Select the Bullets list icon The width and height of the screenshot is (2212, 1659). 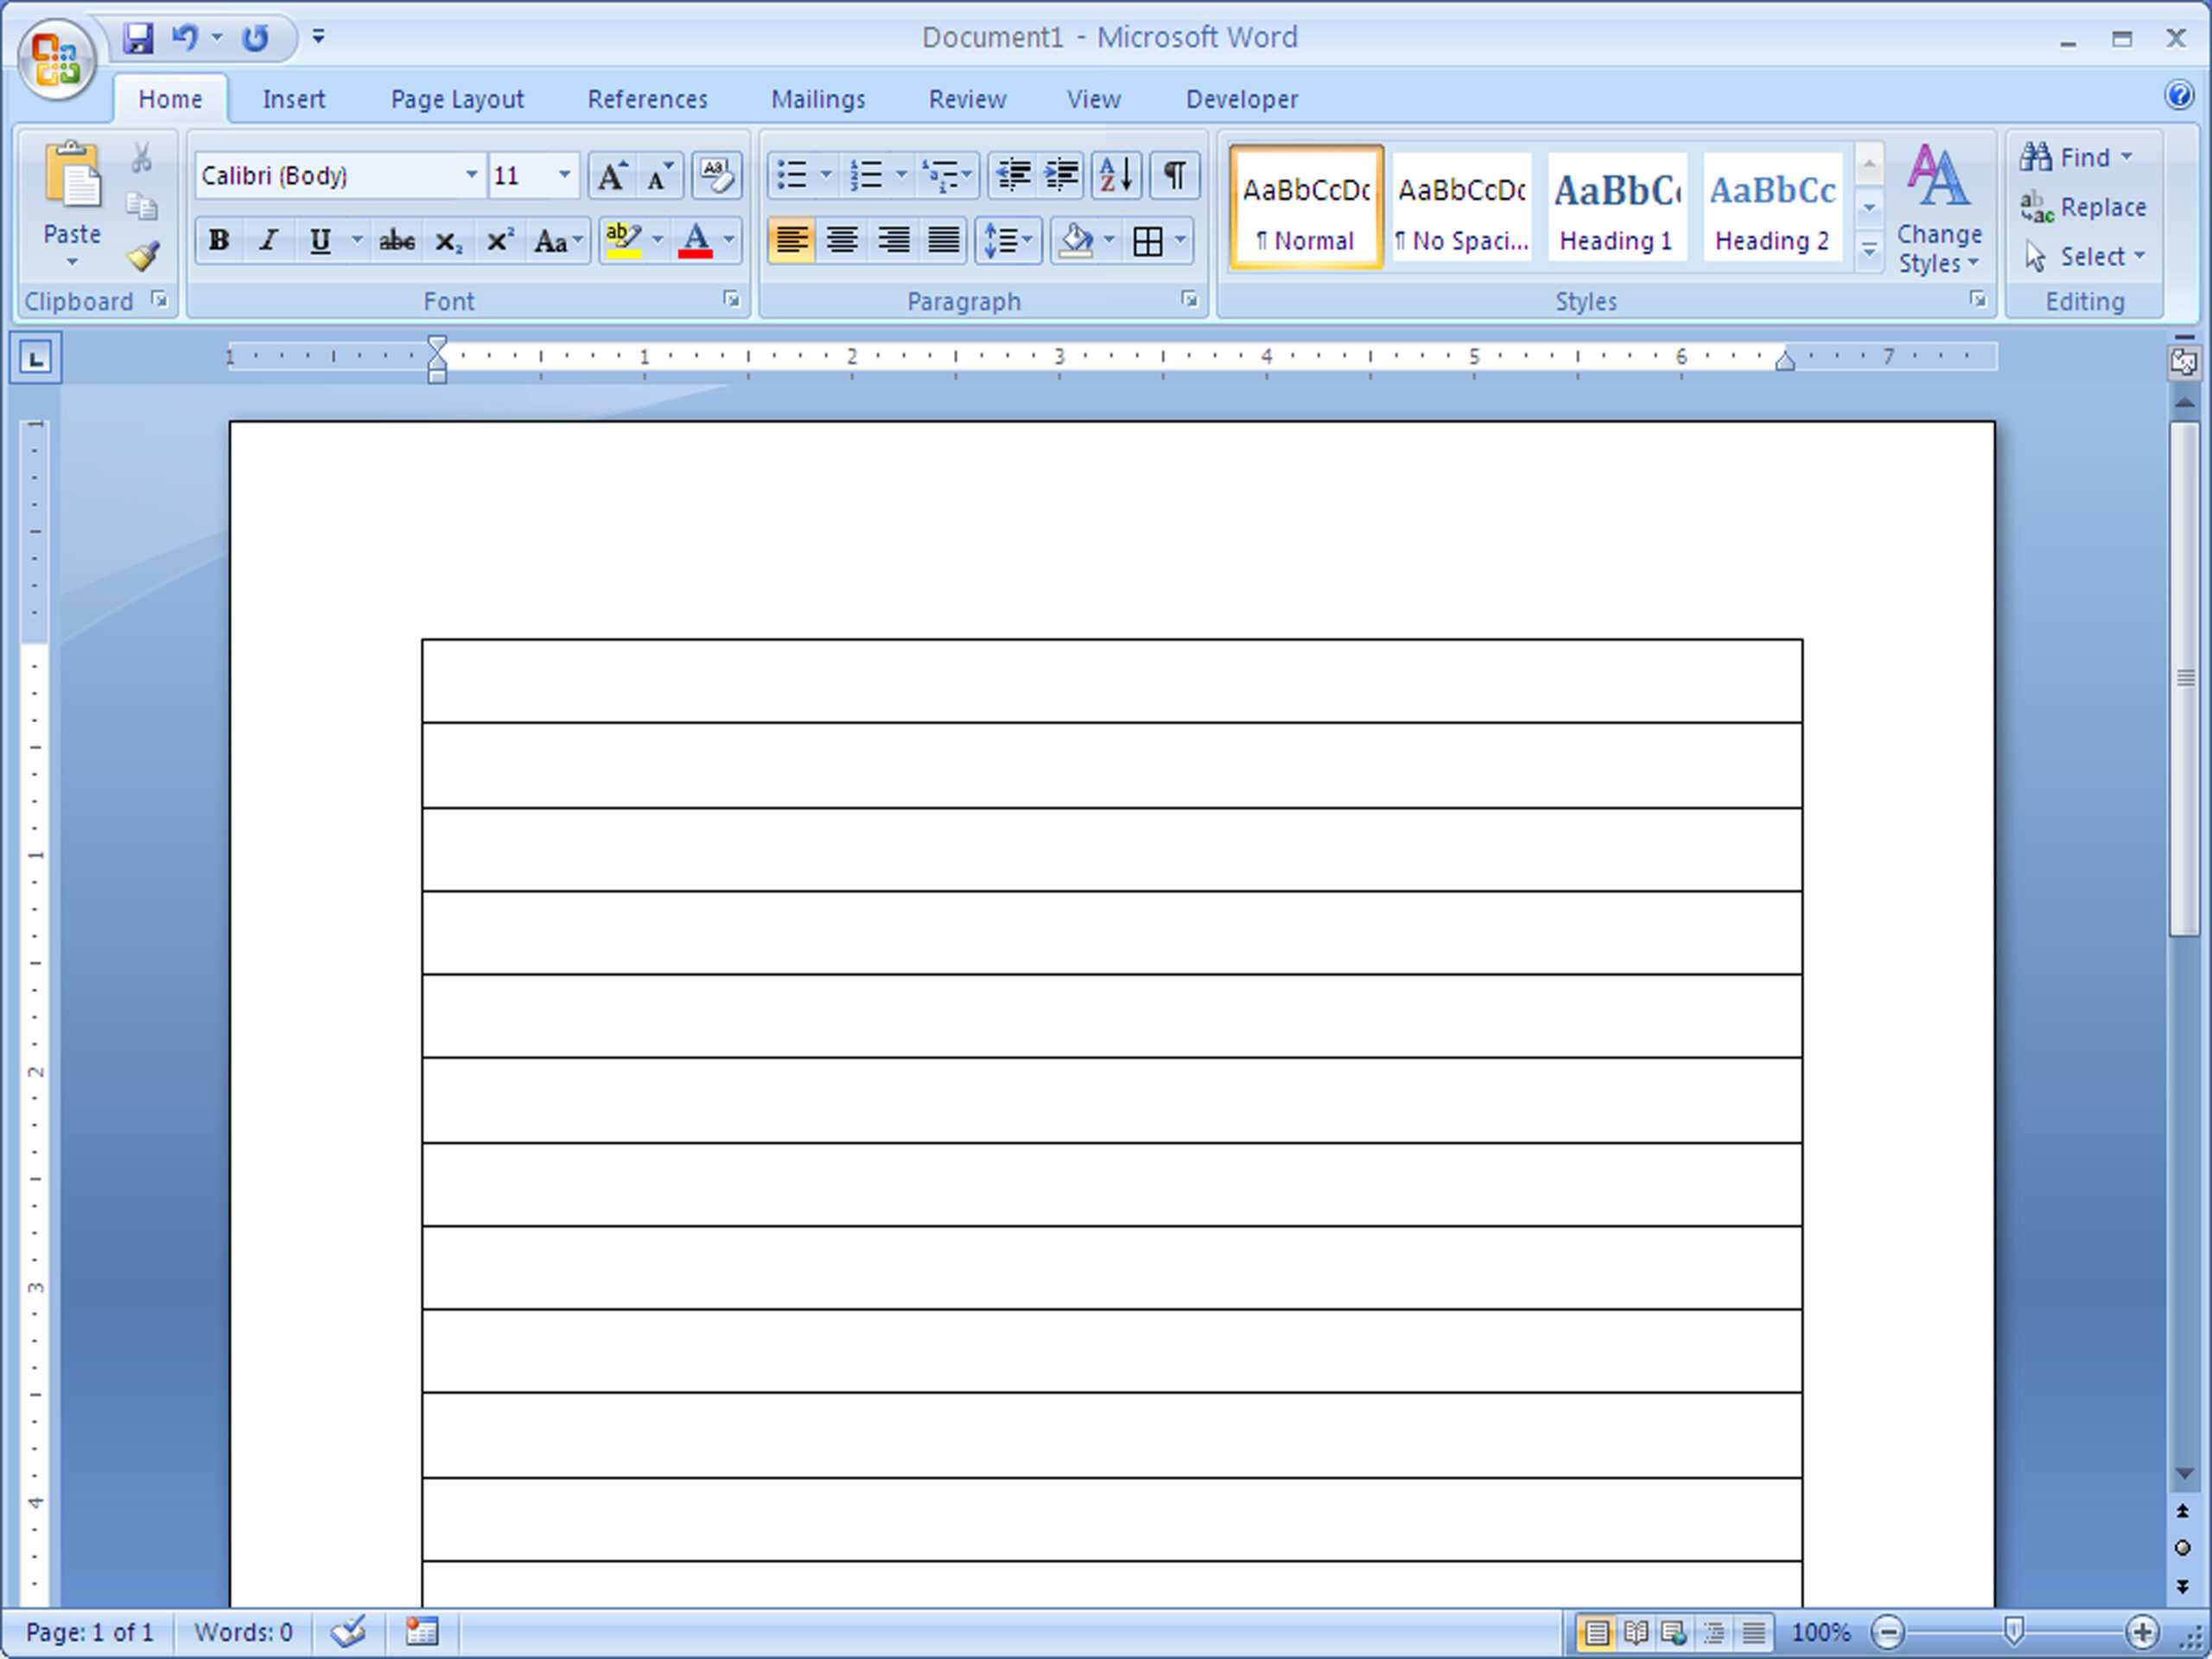tap(794, 175)
